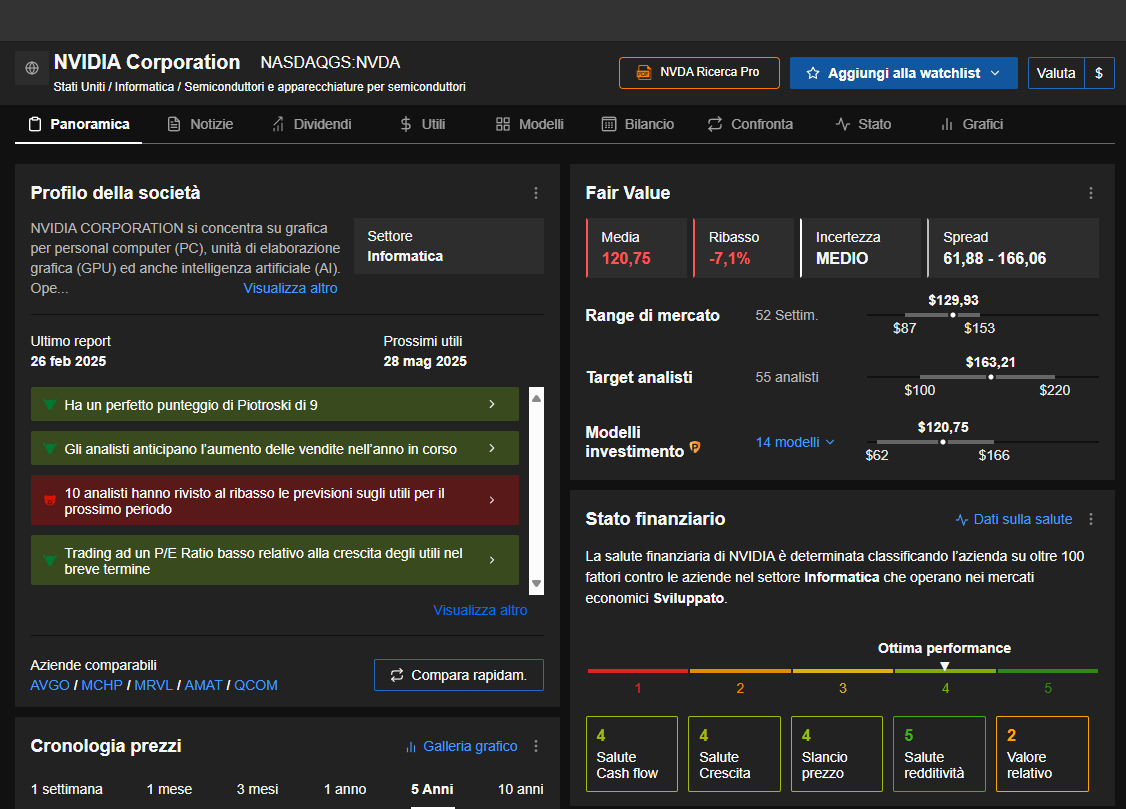This screenshot has width=1126, height=809.
Task: Click Visualizza altro below the insights list
Action: tap(480, 610)
